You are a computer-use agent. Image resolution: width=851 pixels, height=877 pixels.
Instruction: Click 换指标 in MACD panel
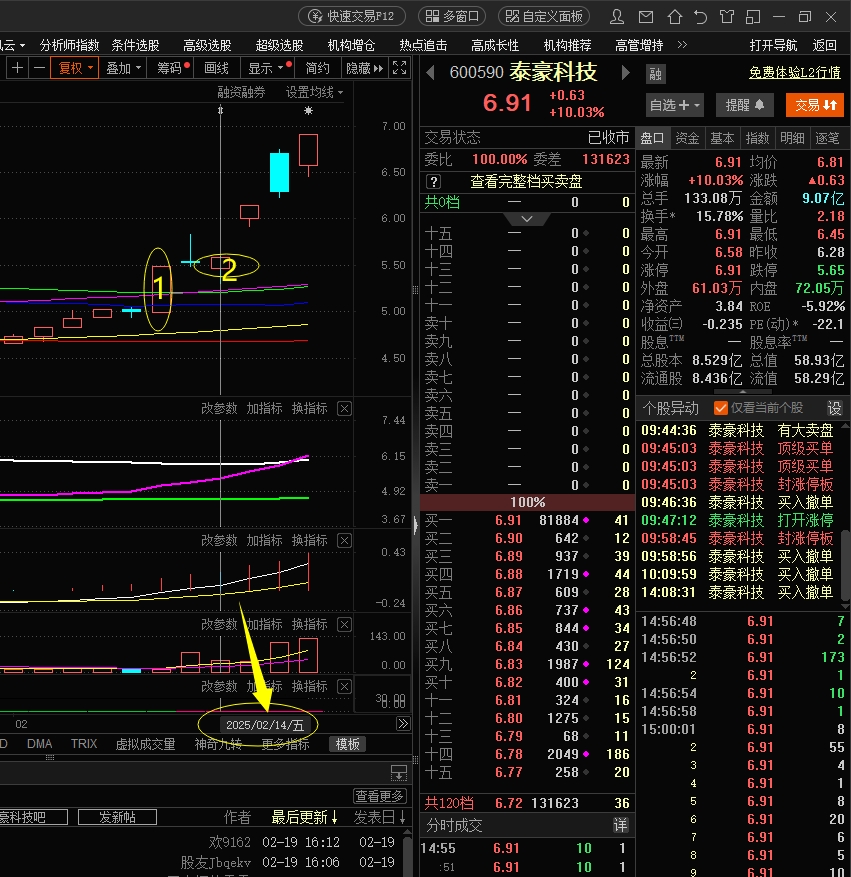(x=309, y=541)
